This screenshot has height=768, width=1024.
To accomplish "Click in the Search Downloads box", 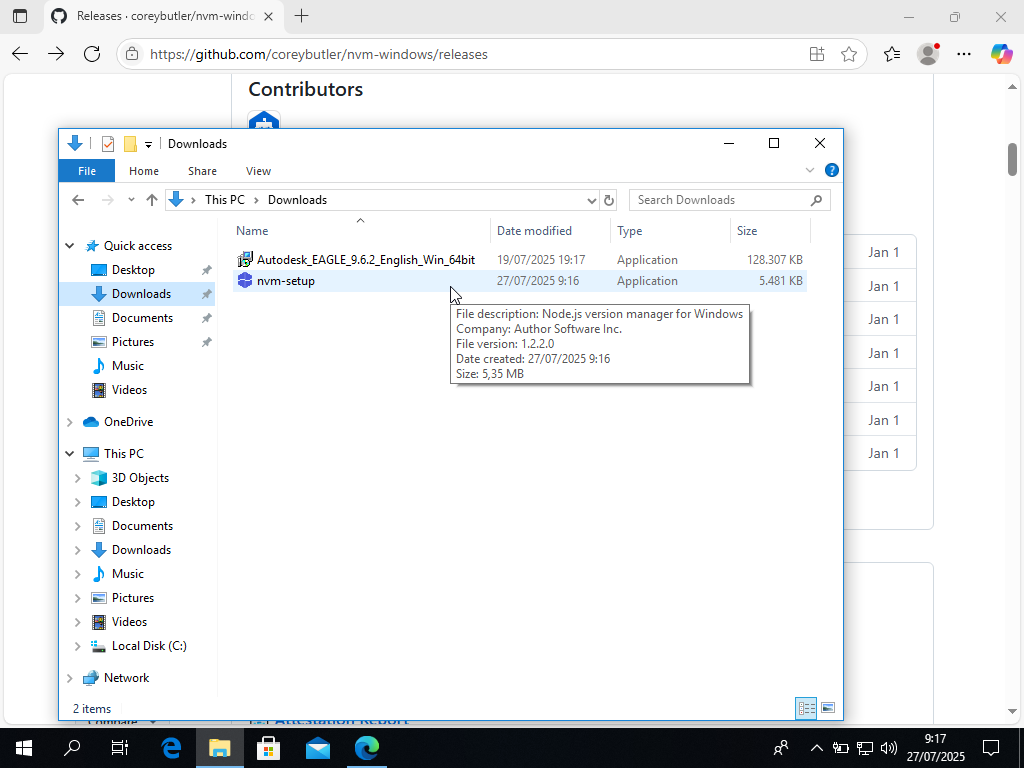I will pos(720,200).
